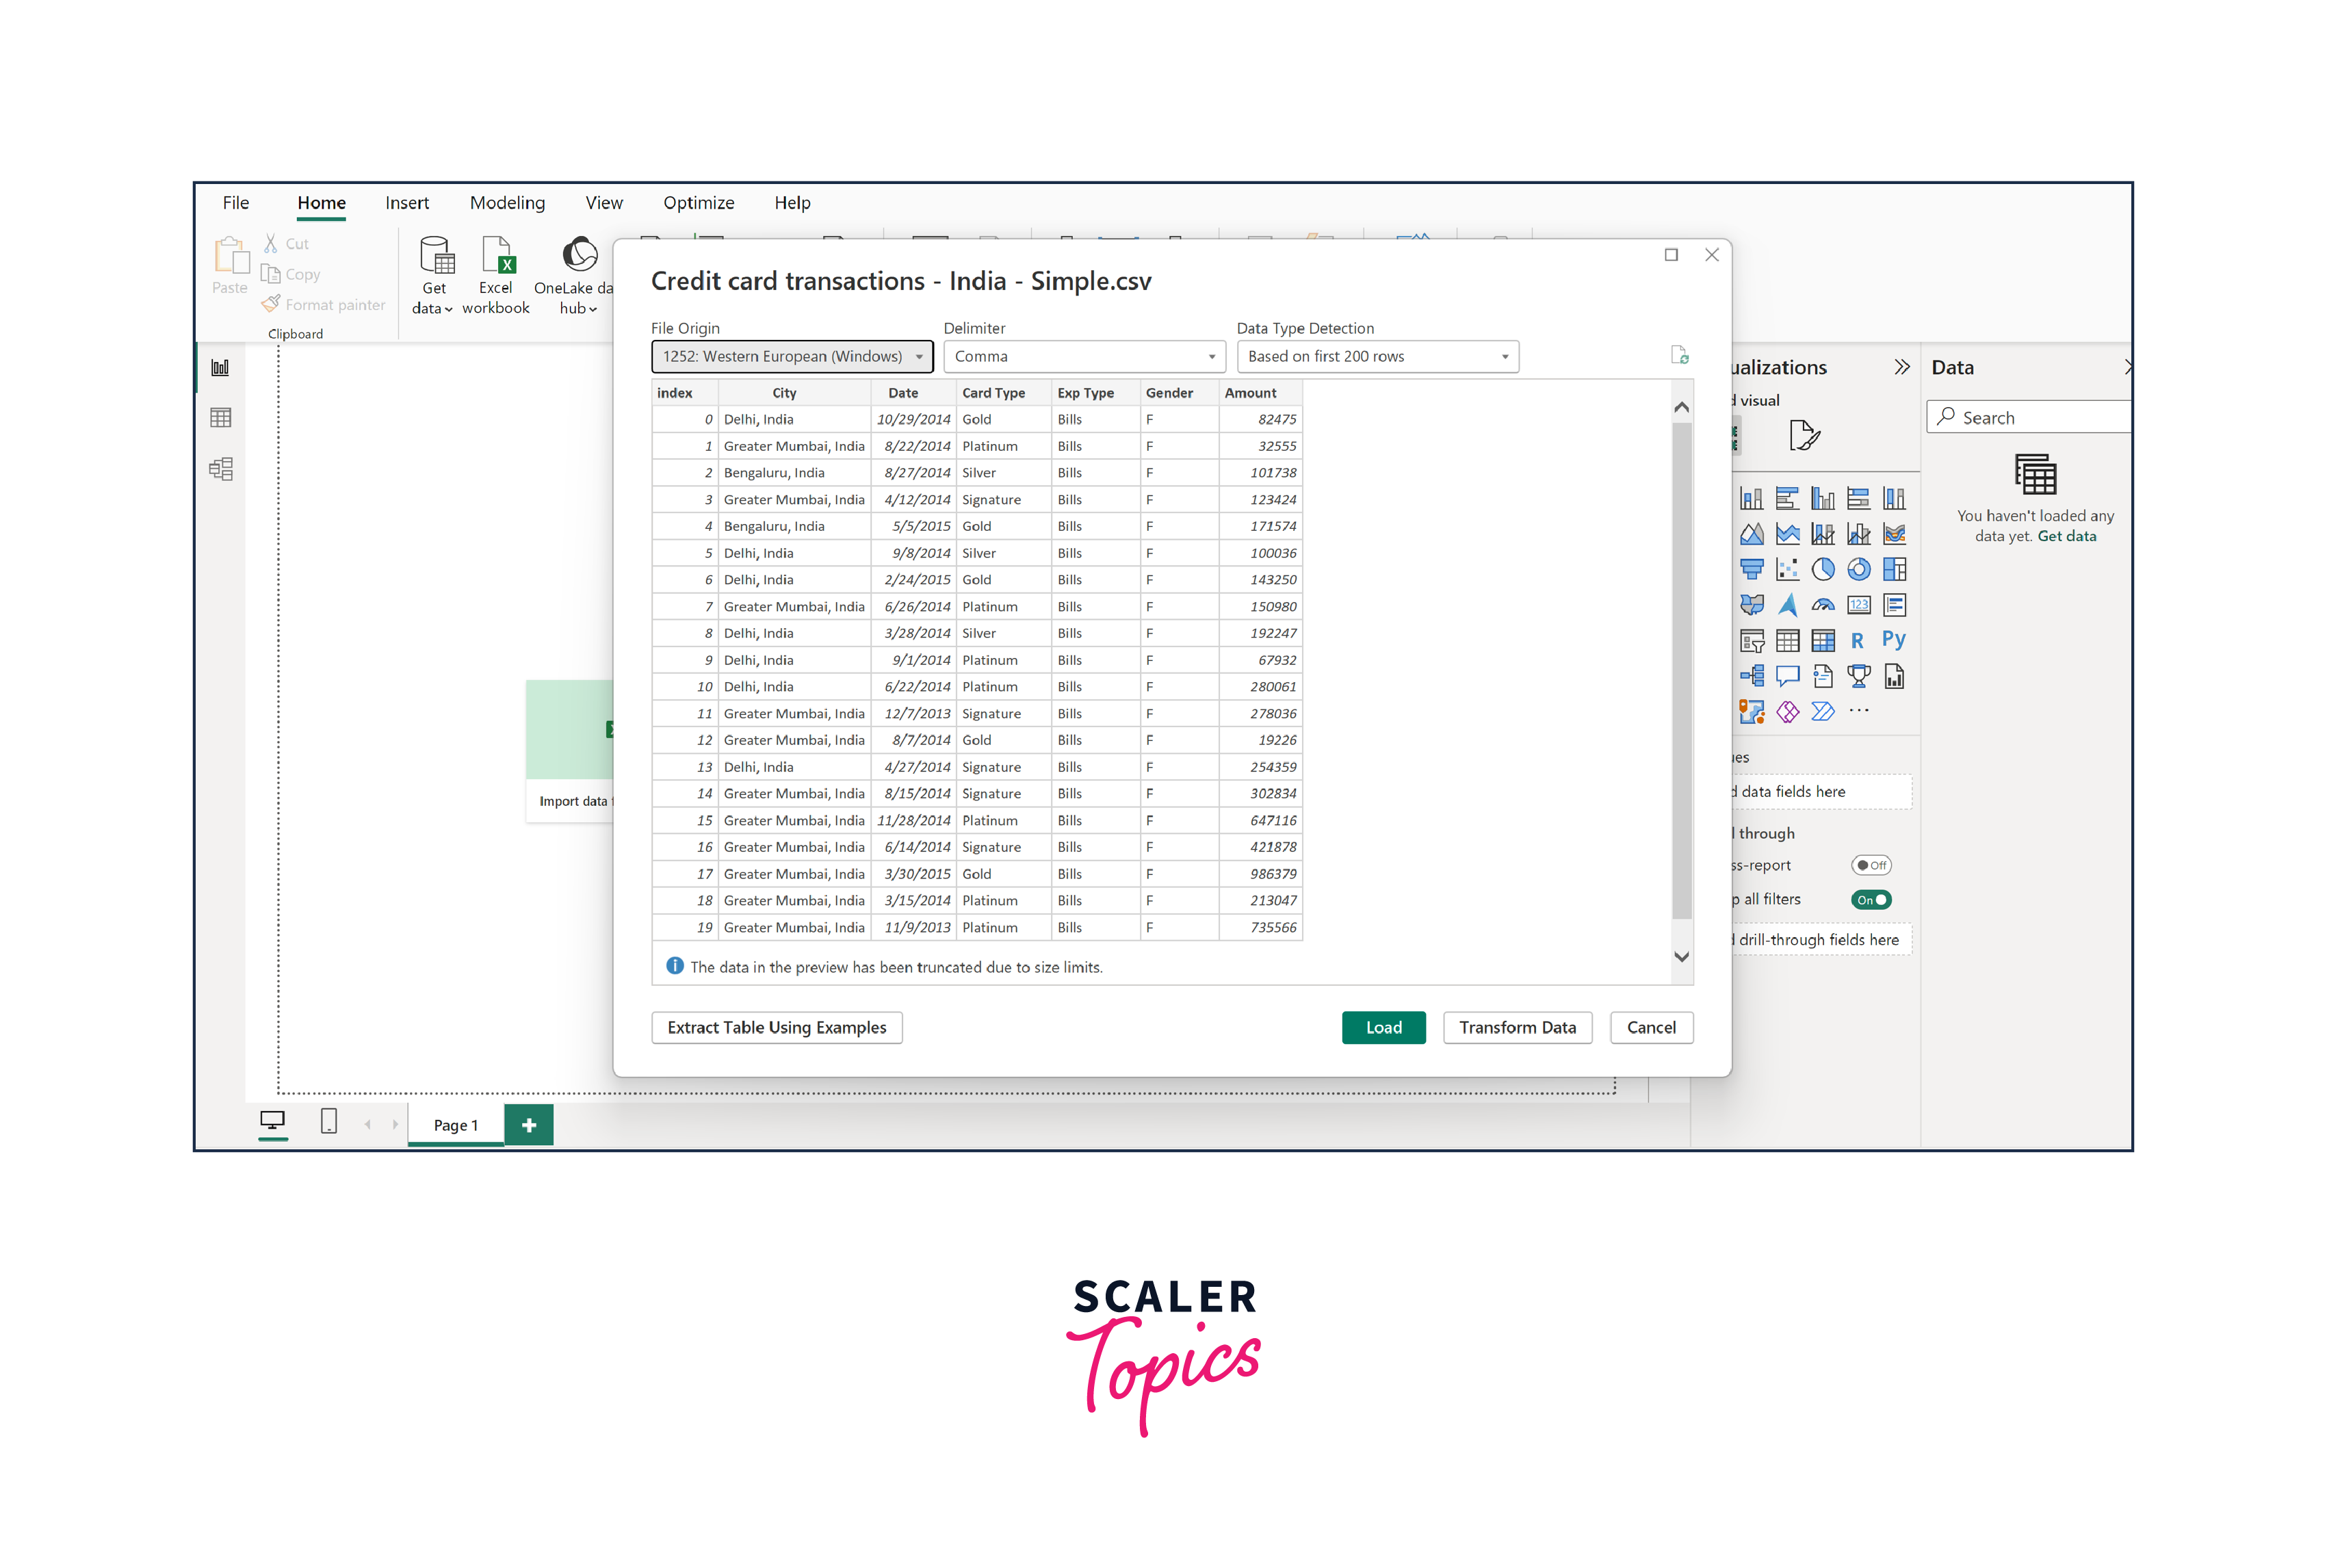Enable the cross-report toggle
Image resolution: width=2327 pixels, height=1568 pixels.
pyautogui.click(x=1871, y=865)
